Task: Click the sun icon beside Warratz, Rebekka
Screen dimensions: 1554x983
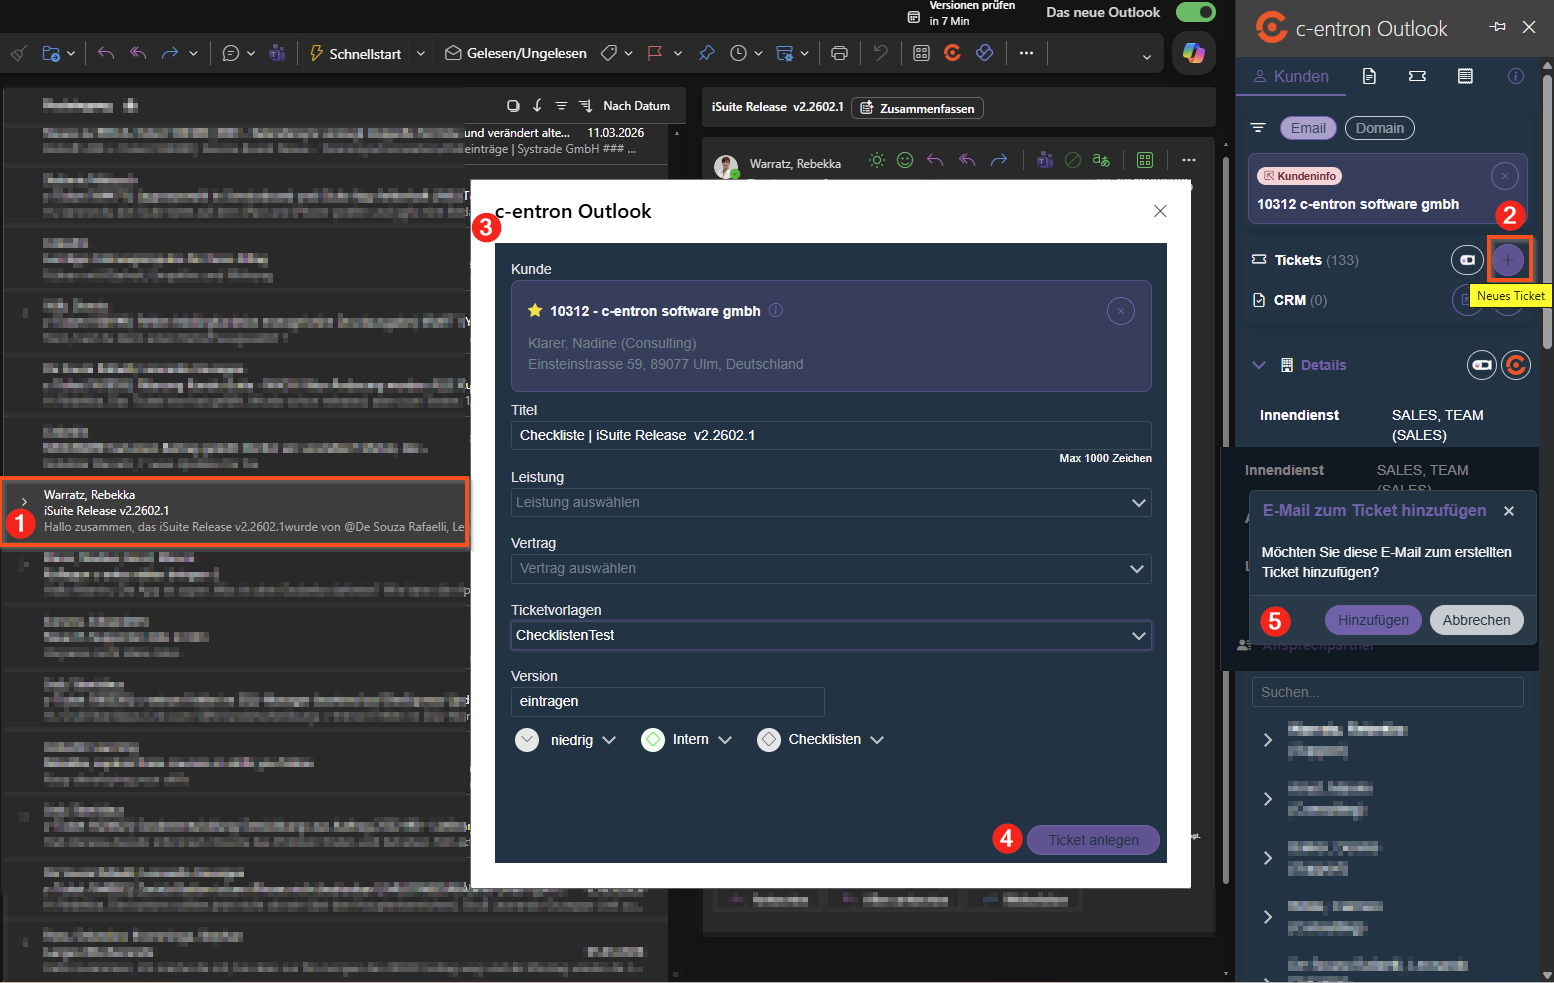Action: (x=877, y=160)
